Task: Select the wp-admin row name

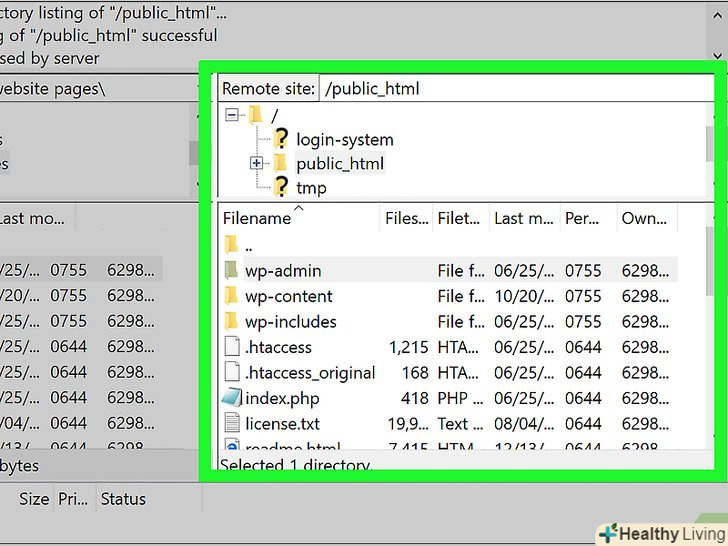Action: click(x=283, y=271)
